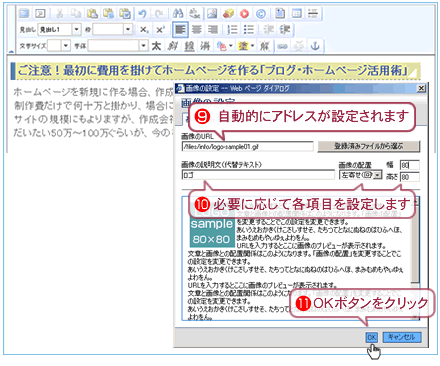This screenshot has width=440, height=366.
Task: Click the heading ご注意！最初に費用を掛けて
Action: click(212, 71)
